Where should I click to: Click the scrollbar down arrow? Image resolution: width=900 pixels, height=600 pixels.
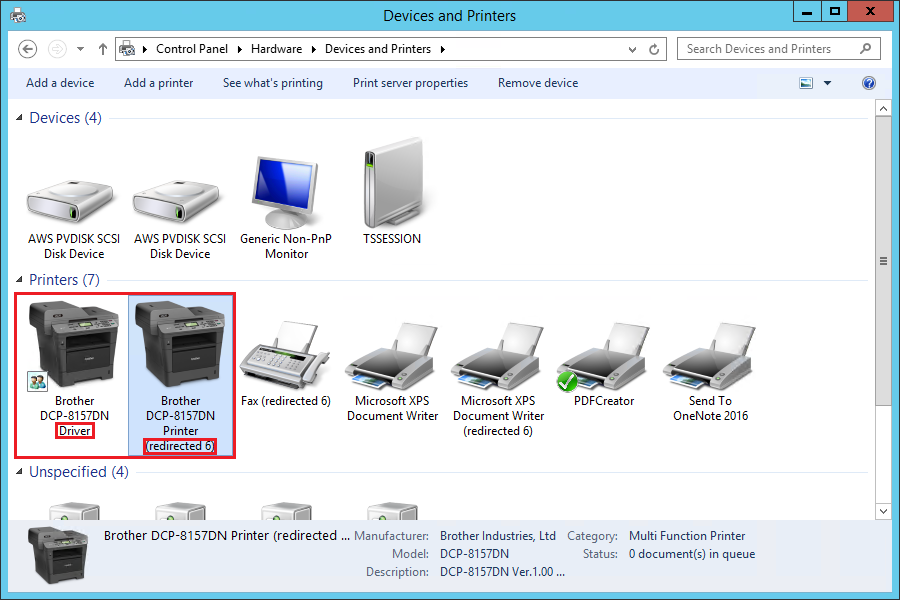[883, 511]
